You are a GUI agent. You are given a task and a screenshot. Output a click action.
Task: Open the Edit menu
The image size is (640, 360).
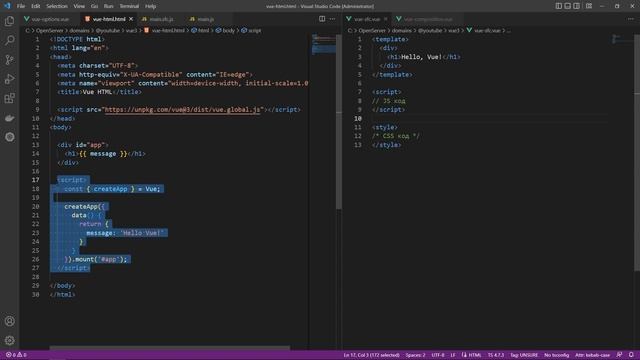coord(36,6)
